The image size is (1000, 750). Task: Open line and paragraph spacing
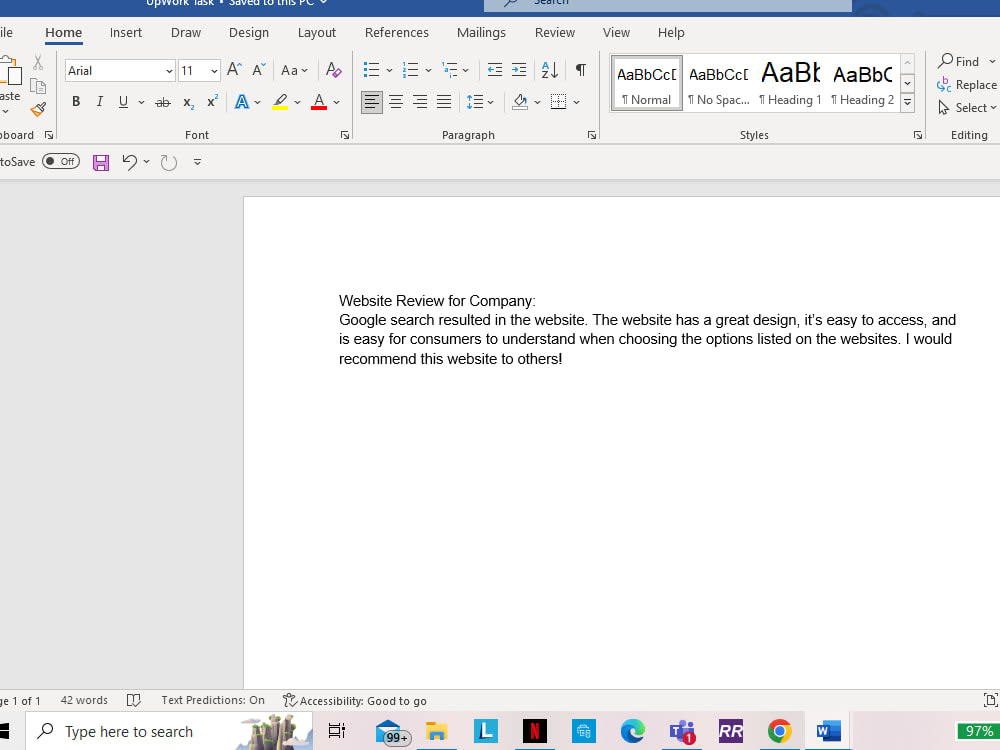click(x=475, y=102)
